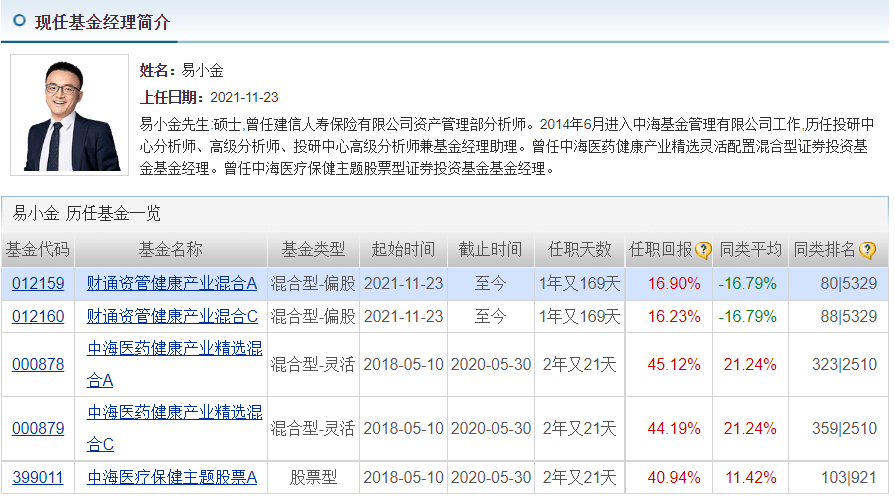895x502 pixels.
Task: Open fund code 000878 link
Action: pyautogui.click(x=38, y=364)
